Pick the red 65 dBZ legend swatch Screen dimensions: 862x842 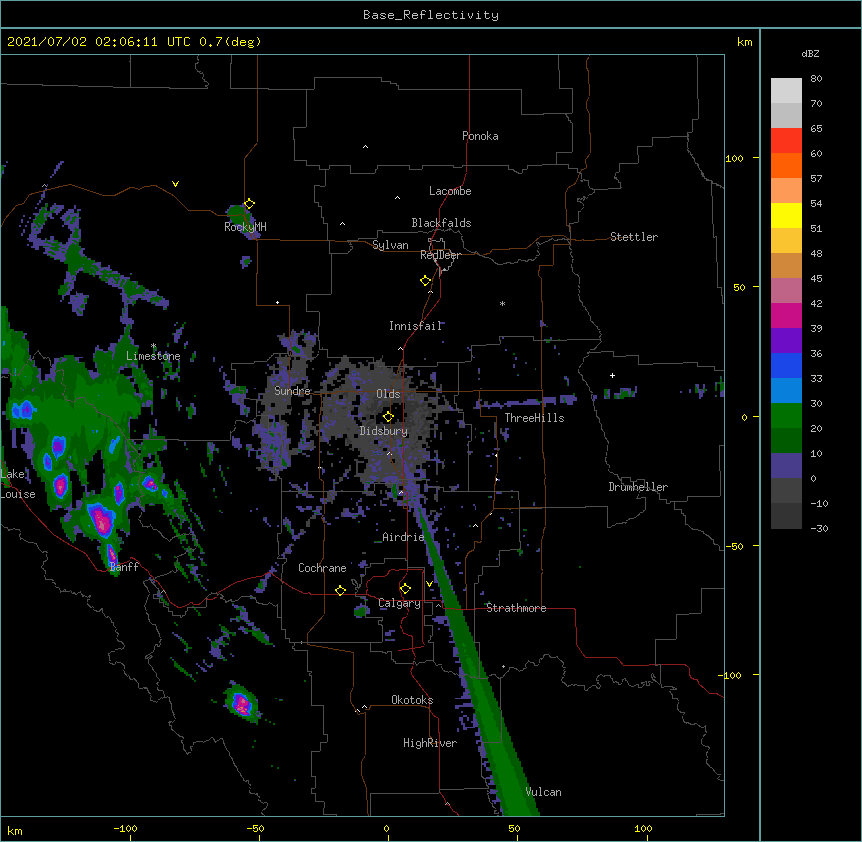tap(786, 141)
